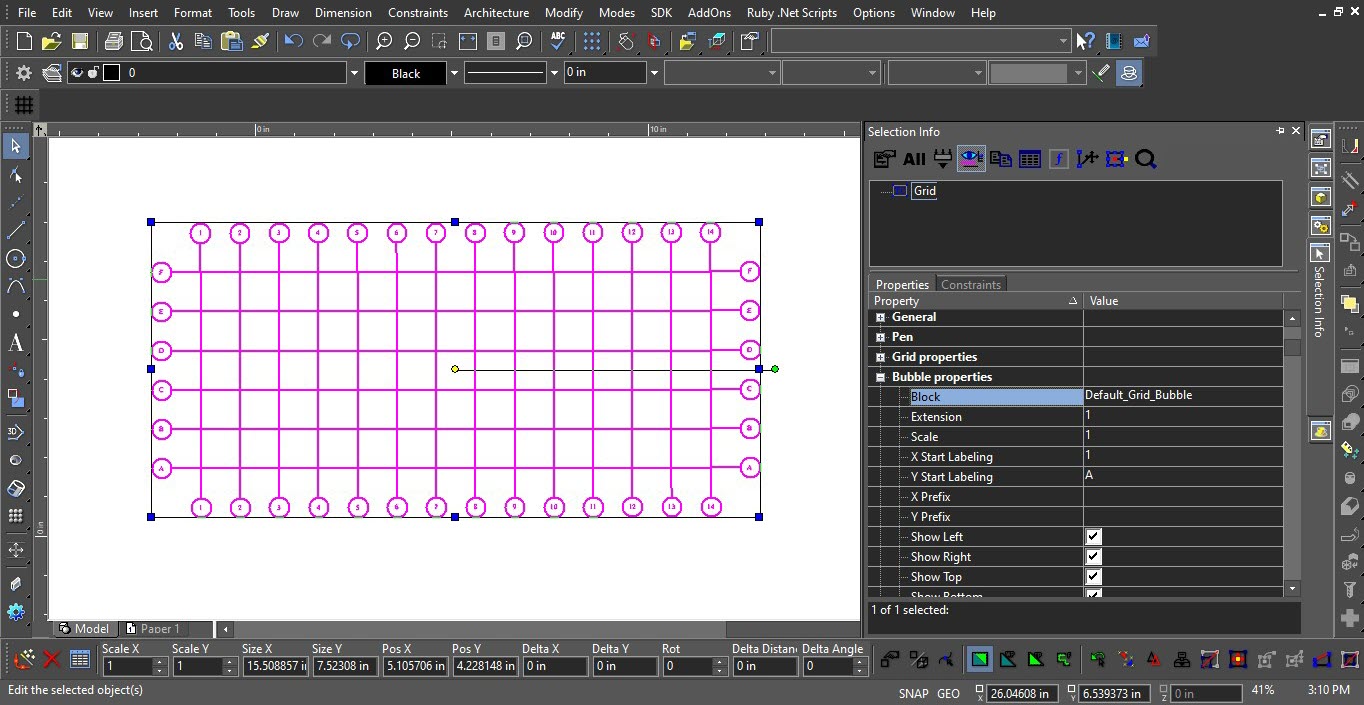Collapse the Bubble properties group
This screenshot has width=1364, height=705.
coord(880,377)
